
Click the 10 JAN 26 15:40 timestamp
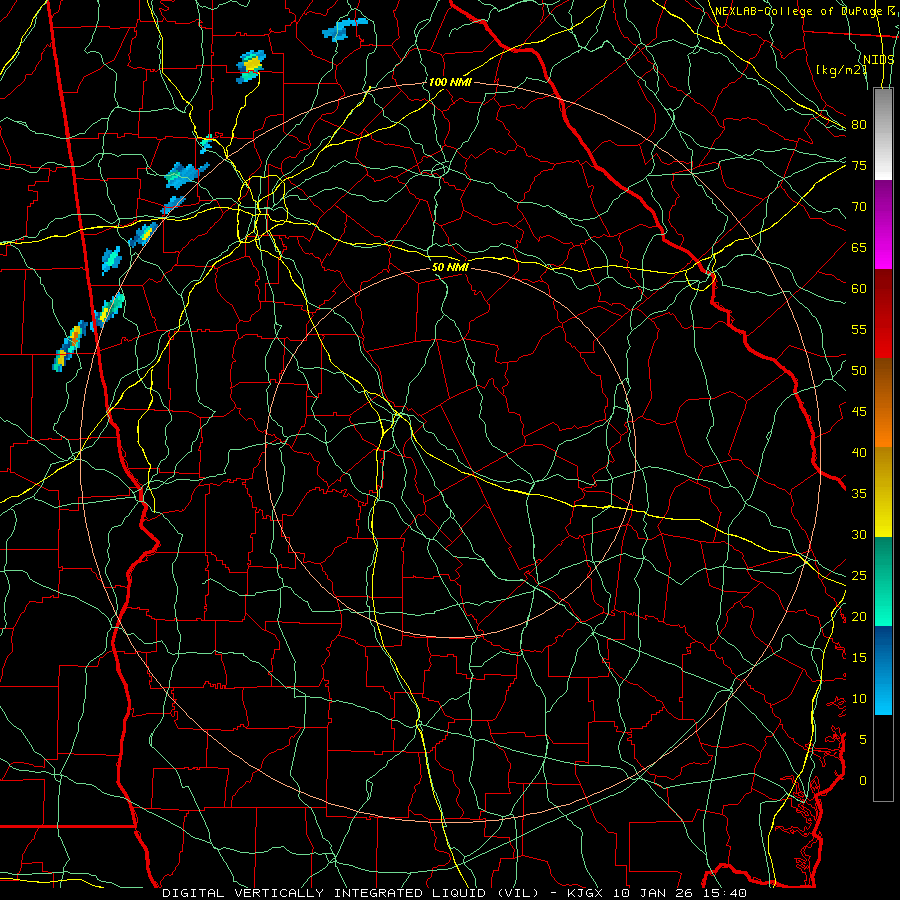[x=680, y=893]
